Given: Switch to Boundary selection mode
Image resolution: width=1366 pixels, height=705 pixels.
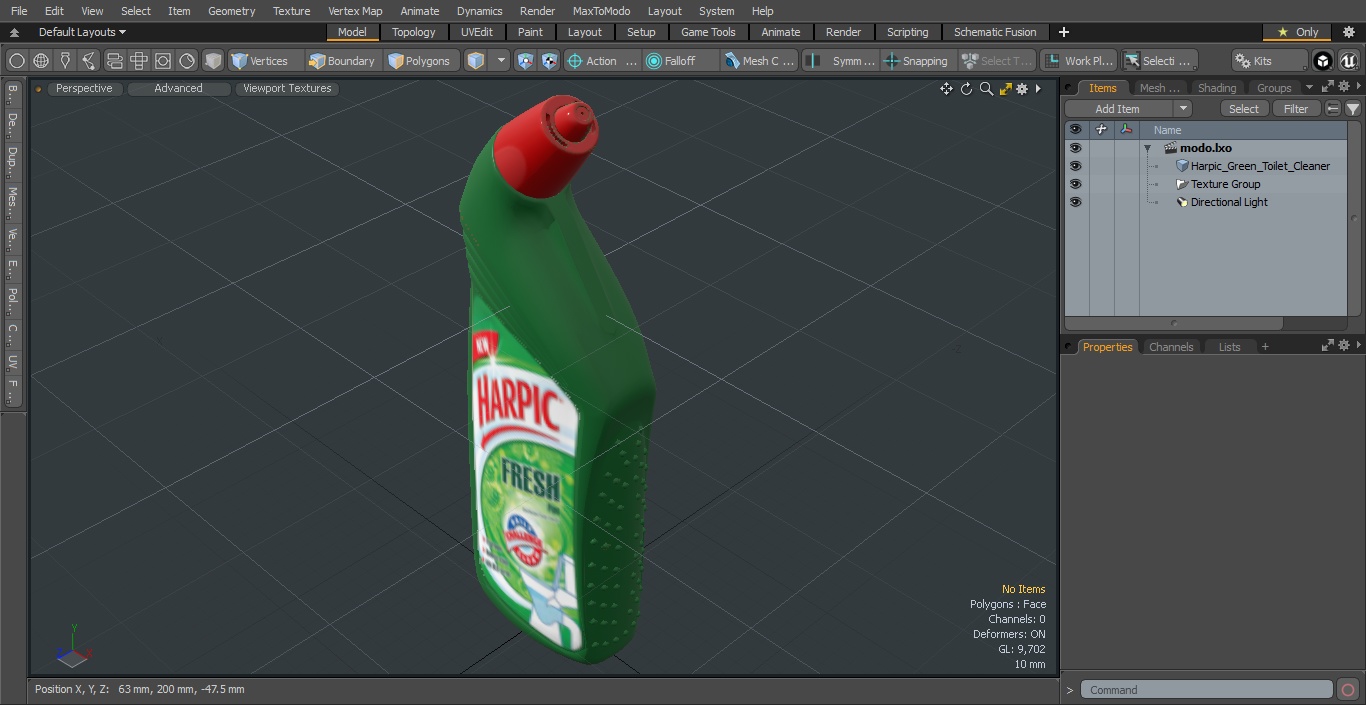Looking at the screenshot, I should 343,61.
